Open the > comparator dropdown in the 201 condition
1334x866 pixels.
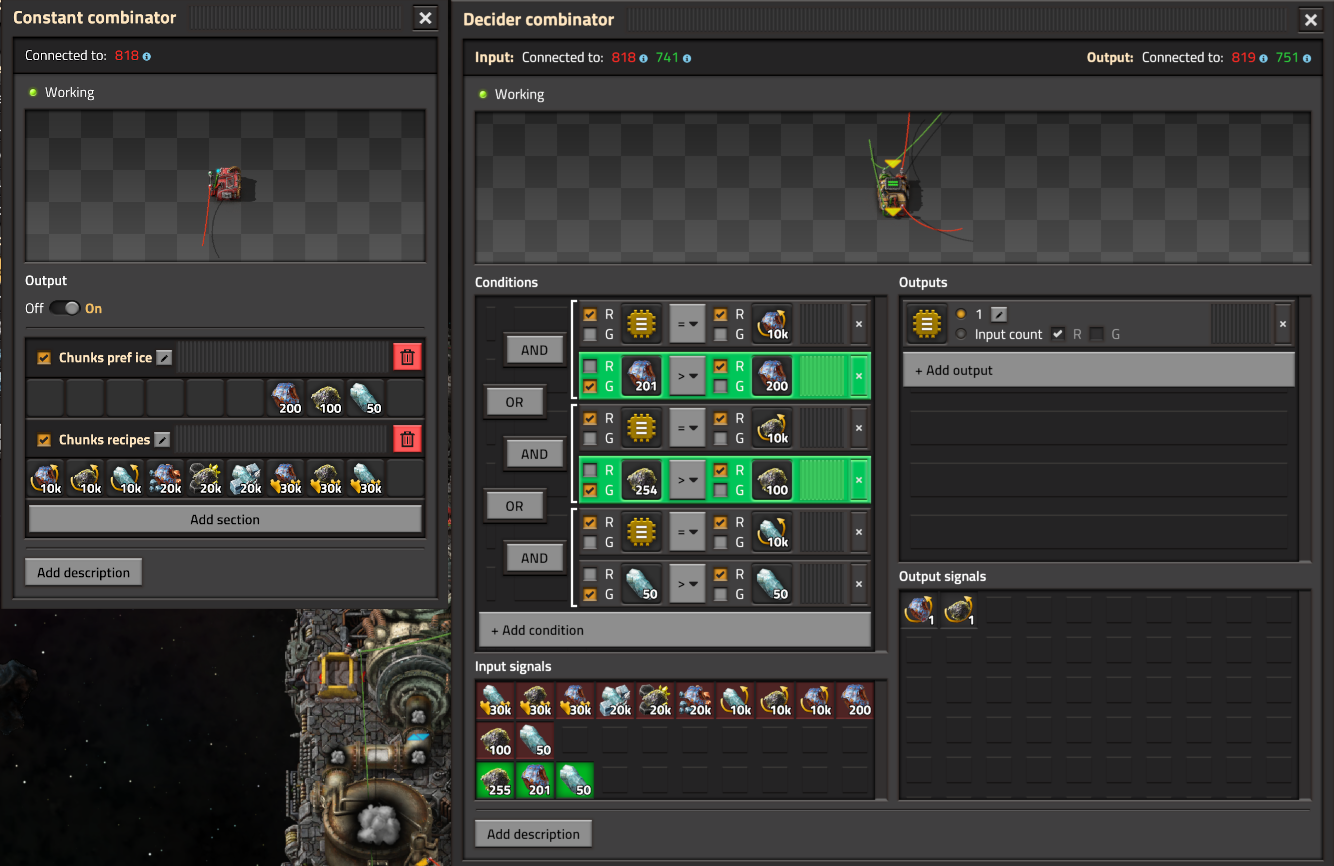688,376
